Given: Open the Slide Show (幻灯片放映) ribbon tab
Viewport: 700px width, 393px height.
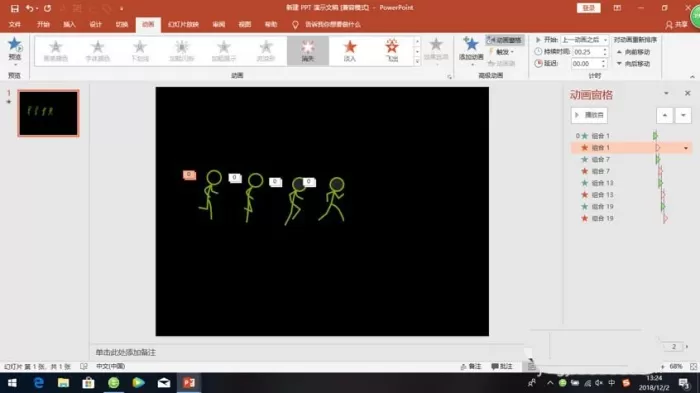Looking at the screenshot, I should 183,25.
